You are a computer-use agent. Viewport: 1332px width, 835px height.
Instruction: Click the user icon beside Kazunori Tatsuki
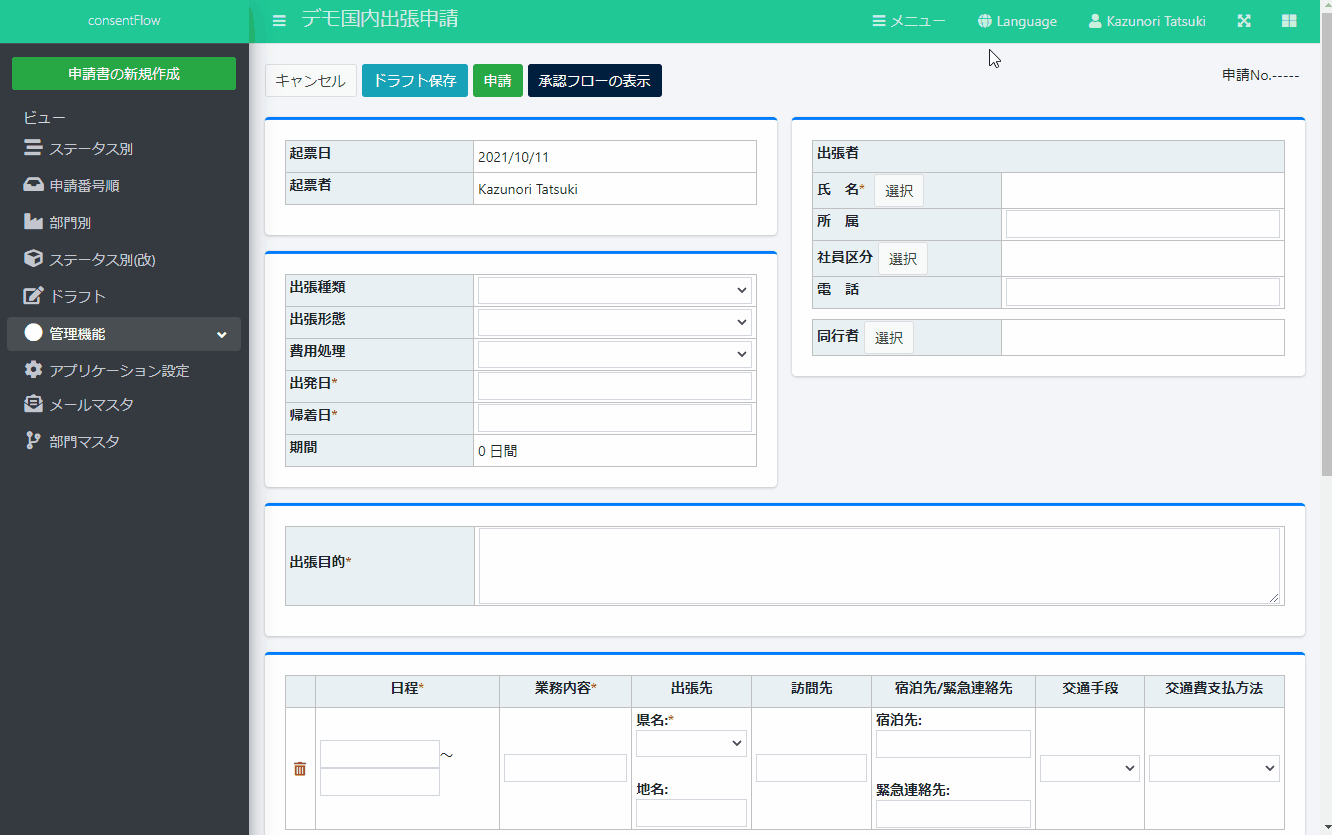click(x=1095, y=21)
